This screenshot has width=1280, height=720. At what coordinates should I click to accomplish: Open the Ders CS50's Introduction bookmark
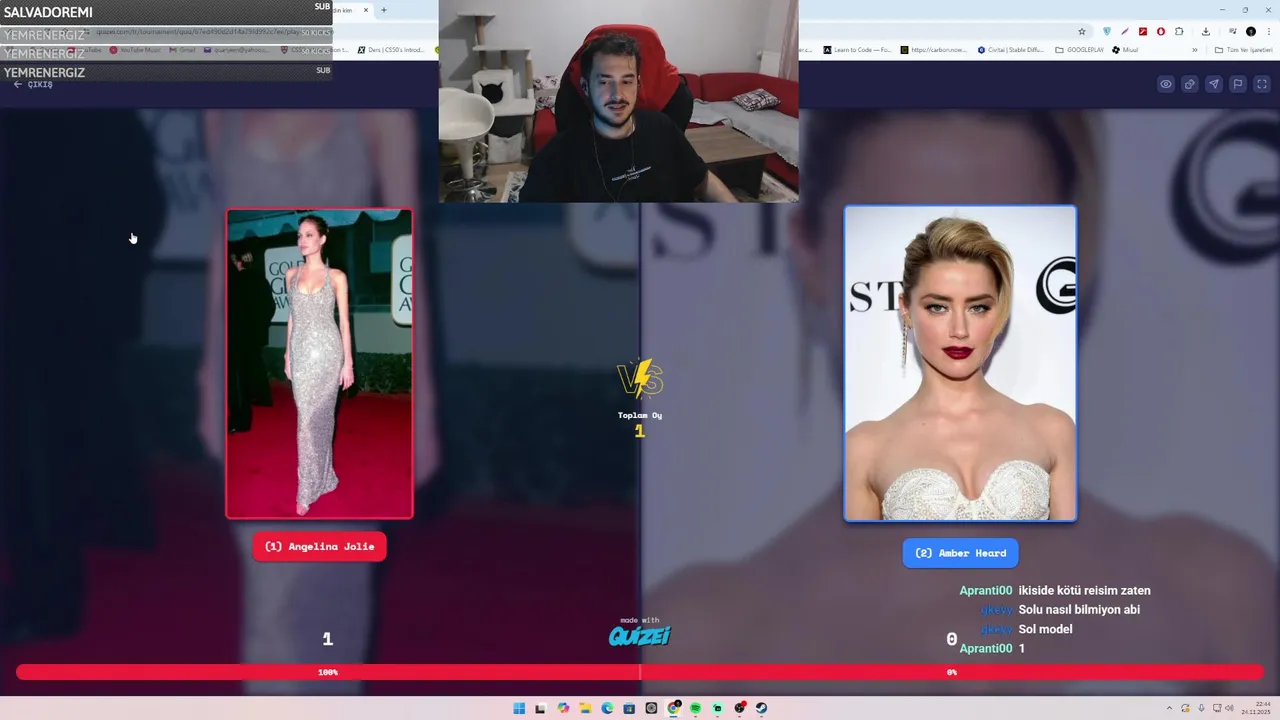click(391, 50)
